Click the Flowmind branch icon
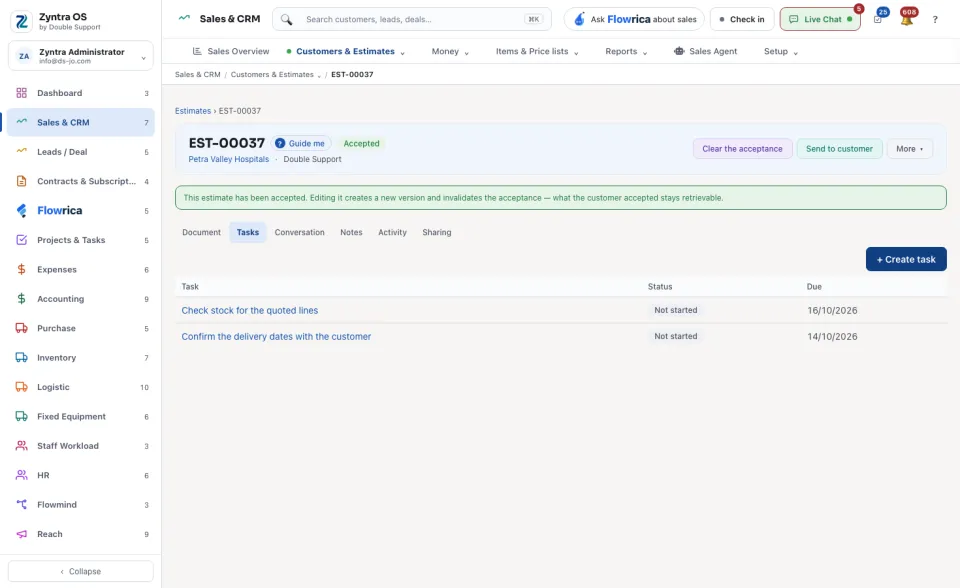 (21, 505)
